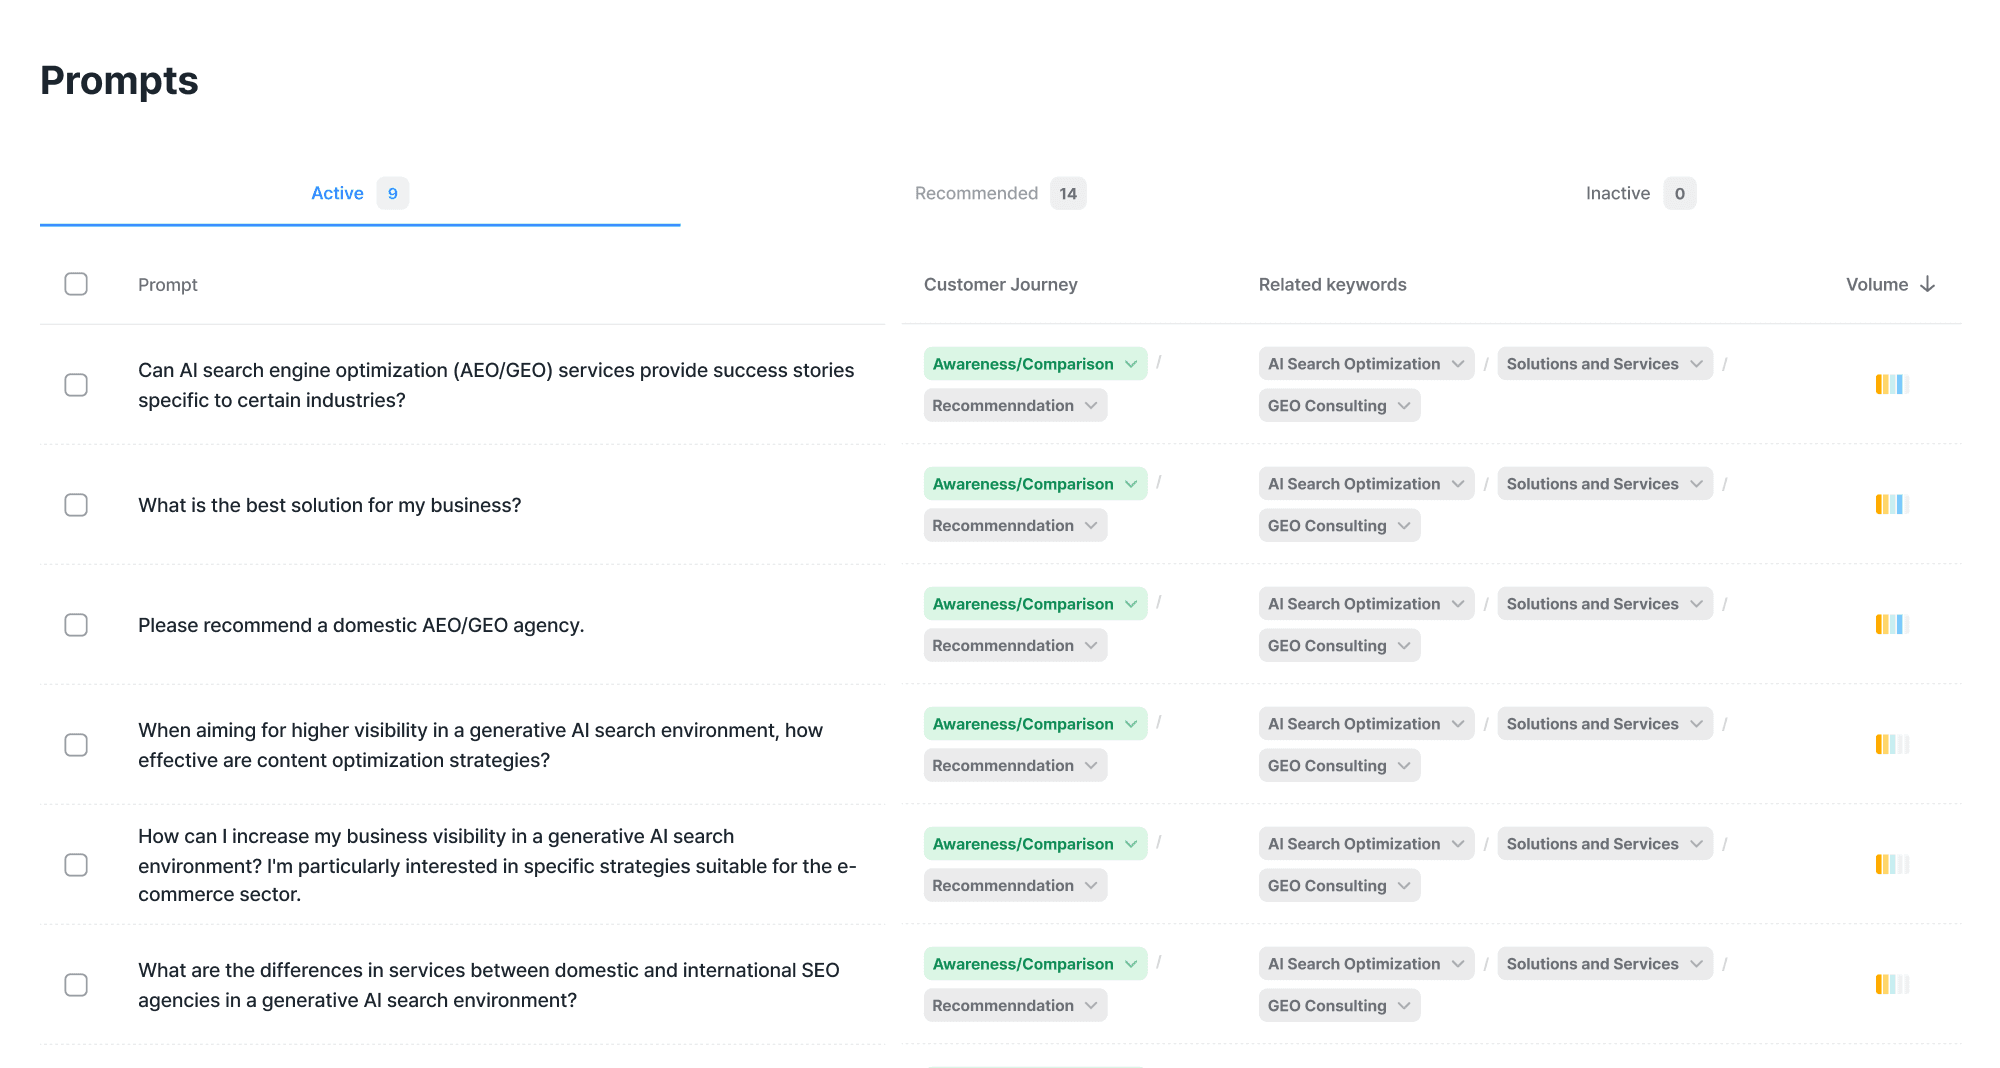Open the GEO Consulting keyword dropdown on the third row
Viewport: 2000px width, 1068px height.
1339,645
